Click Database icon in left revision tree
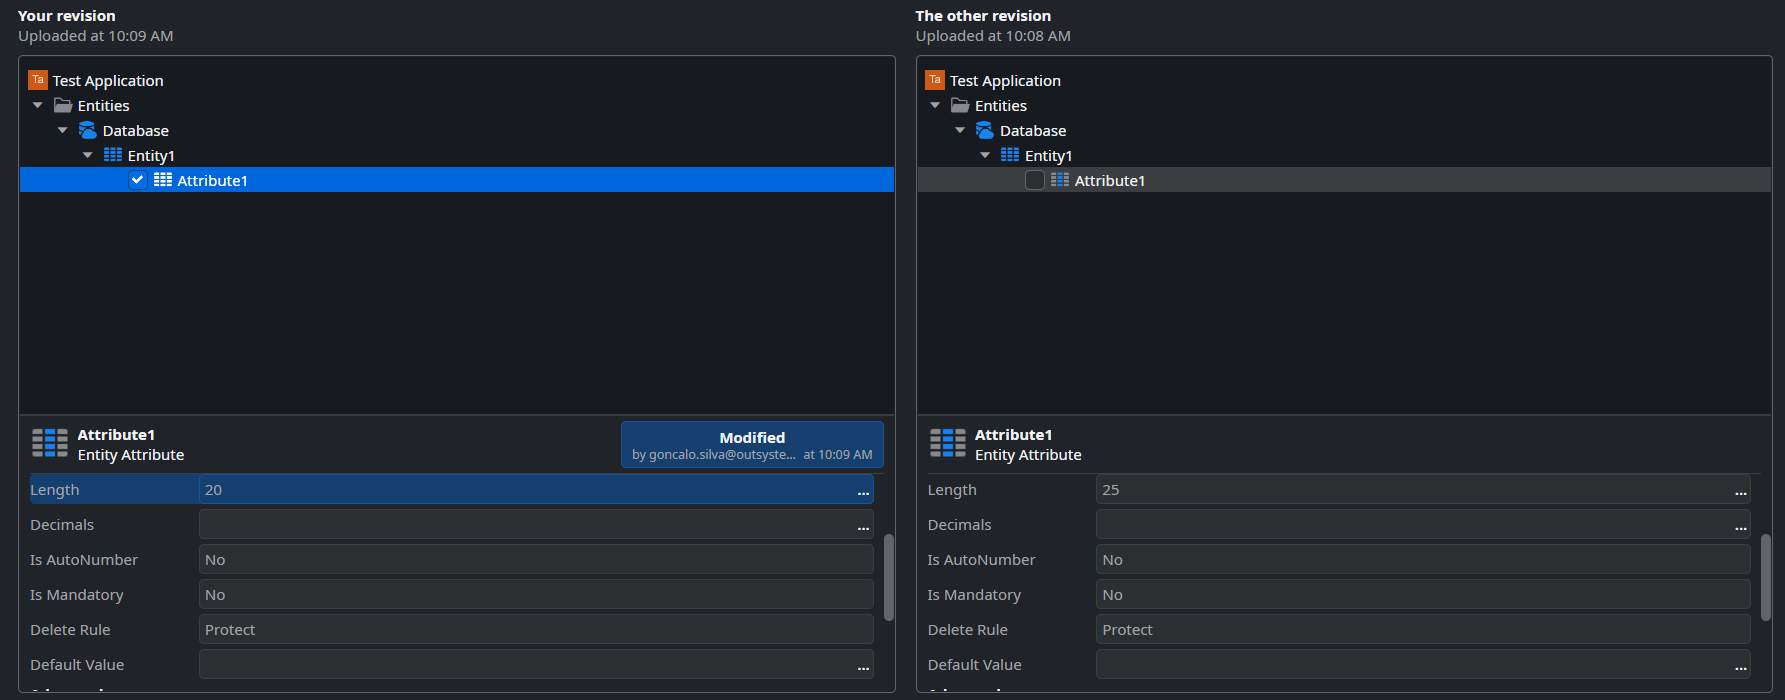Viewport: 1785px width, 700px height. coord(88,131)
